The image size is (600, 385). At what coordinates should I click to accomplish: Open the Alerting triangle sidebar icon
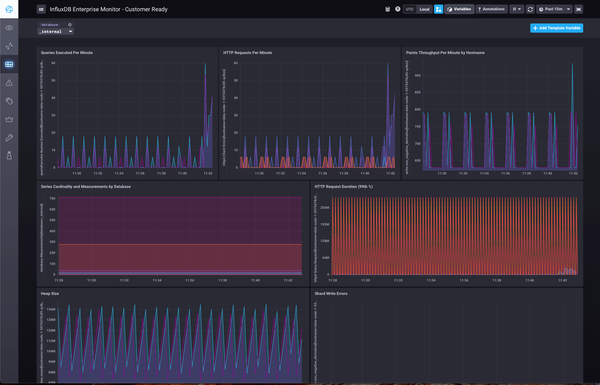[9, 83]
